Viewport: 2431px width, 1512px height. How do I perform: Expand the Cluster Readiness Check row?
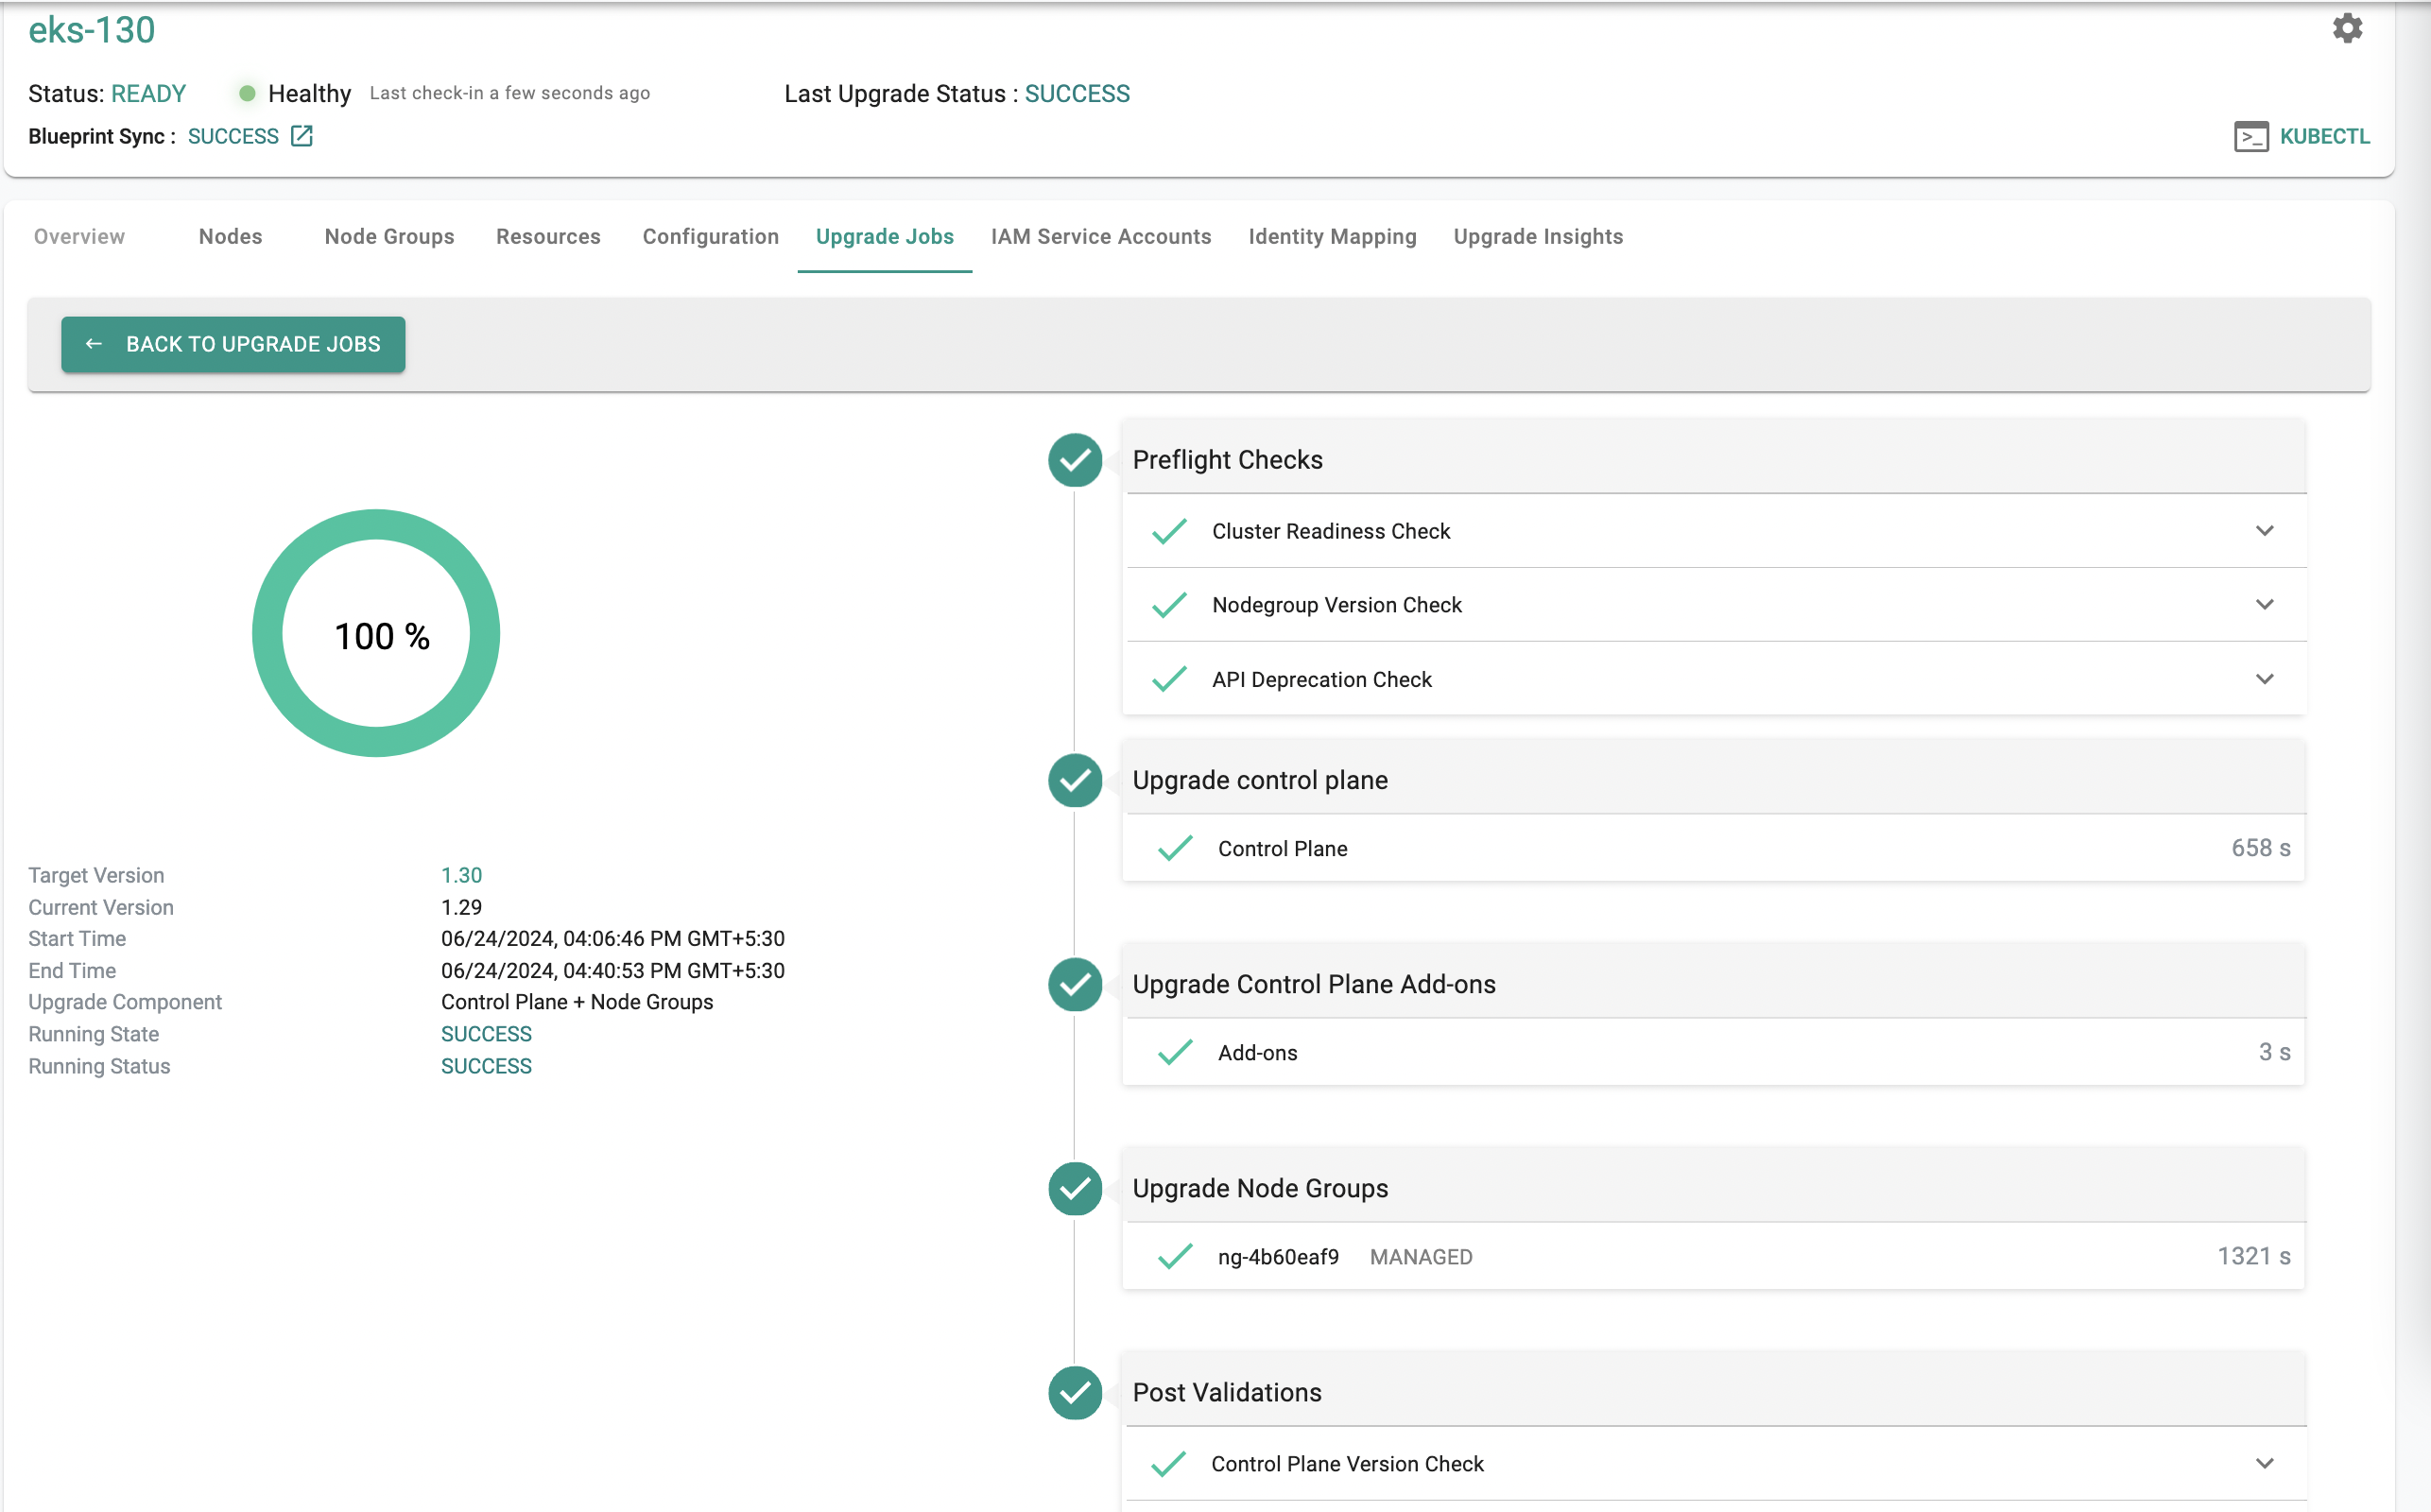pos(2264,531)
